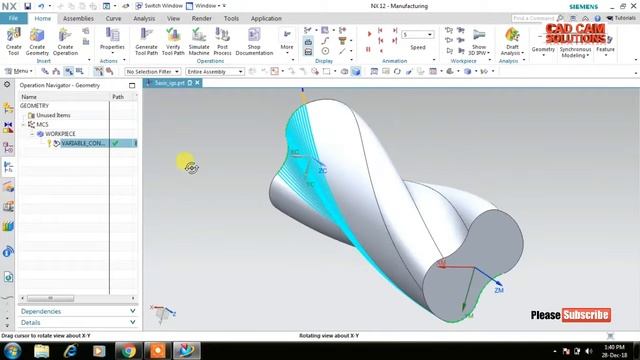640x360 pixels.
Task: Click the Create Tool icon
Action: pos(13,41)
